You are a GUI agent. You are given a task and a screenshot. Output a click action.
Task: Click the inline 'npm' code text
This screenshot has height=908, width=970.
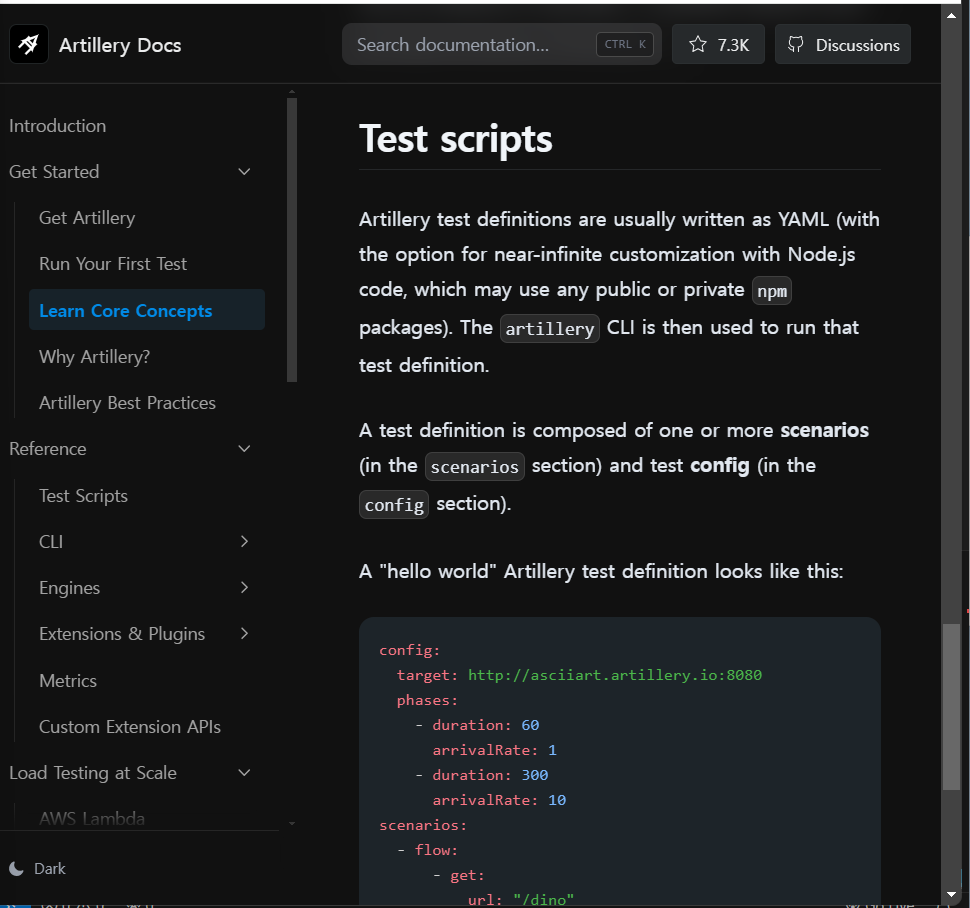pyautogui.click(x=772, y=291)
